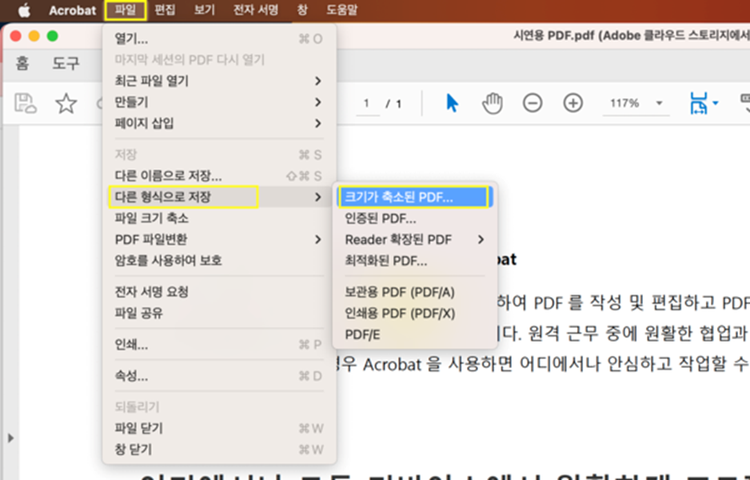750x480 pixels.
Task: Zoom in with the plus icon
Action: 573,103
